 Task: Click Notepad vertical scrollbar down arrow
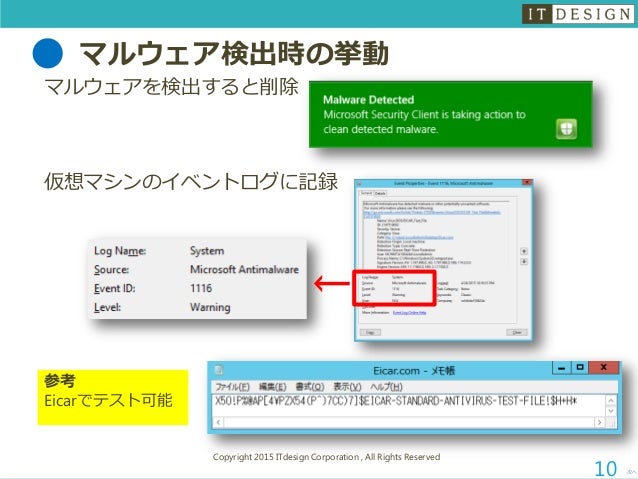tap(611, 411)
